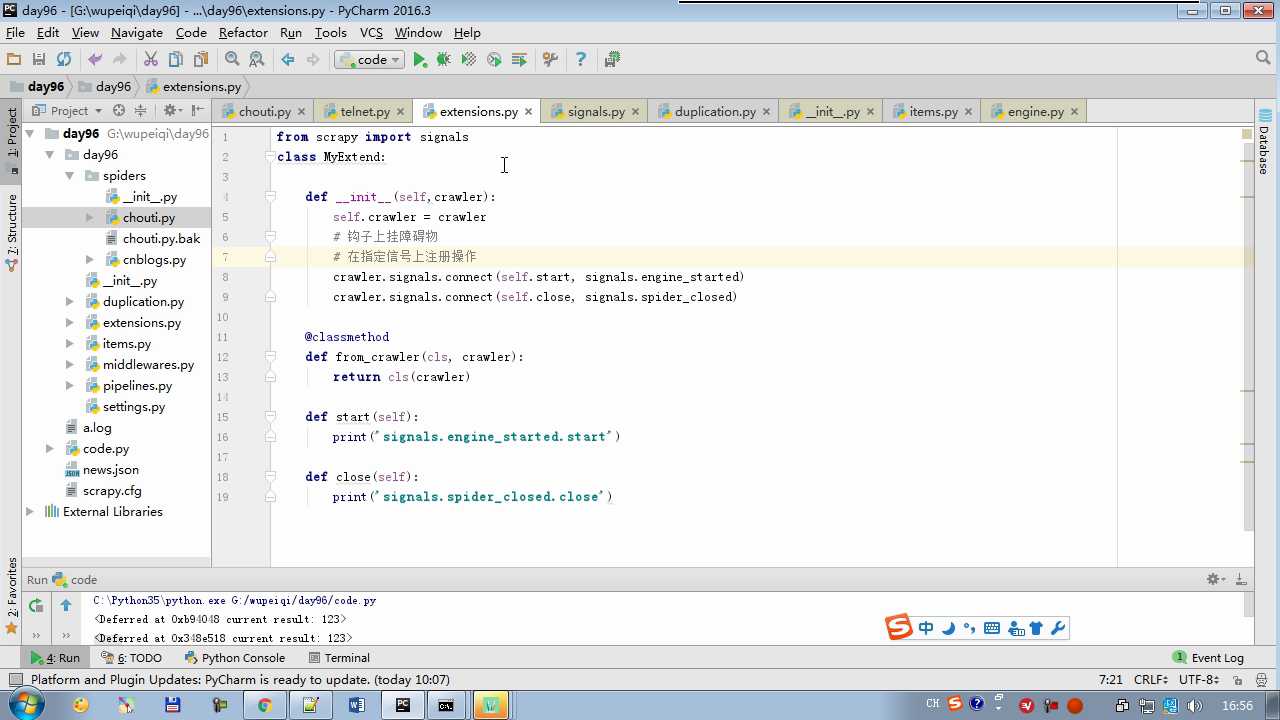Click the Run concurrency diagram icon

(519, 60)
